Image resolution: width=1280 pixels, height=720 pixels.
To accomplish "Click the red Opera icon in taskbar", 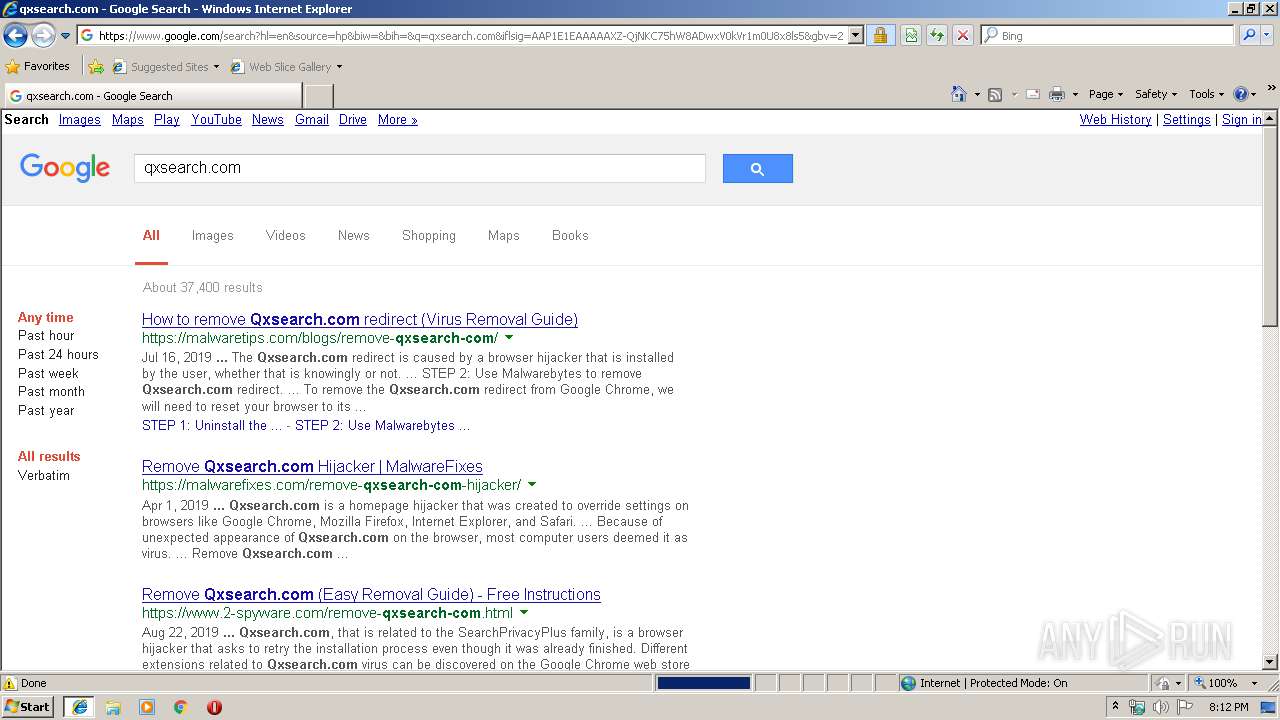I will coord(214,707).
